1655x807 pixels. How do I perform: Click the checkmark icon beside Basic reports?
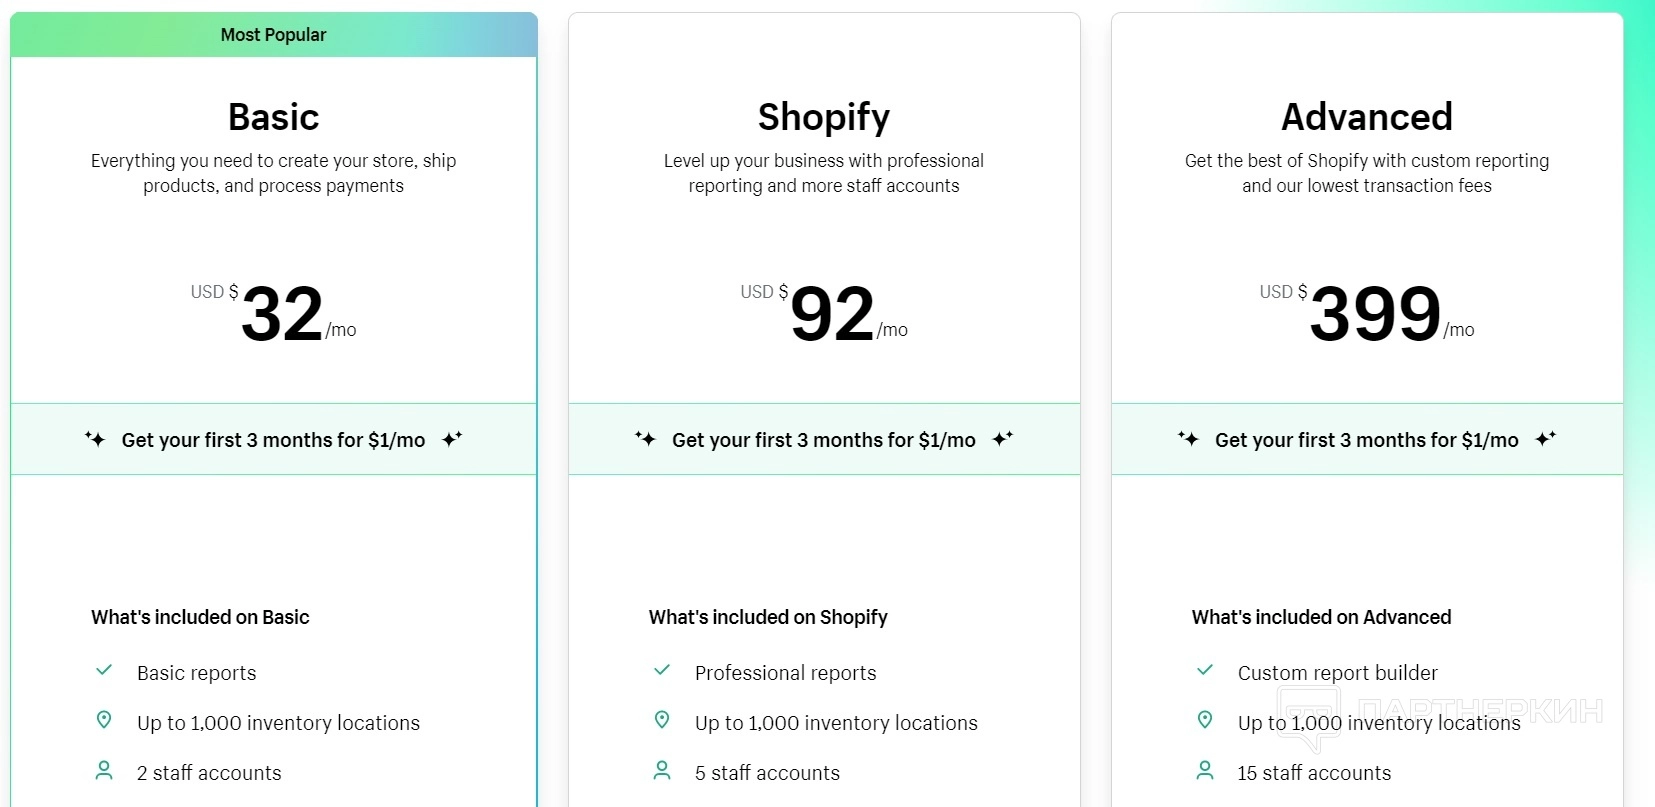point(104,671)
